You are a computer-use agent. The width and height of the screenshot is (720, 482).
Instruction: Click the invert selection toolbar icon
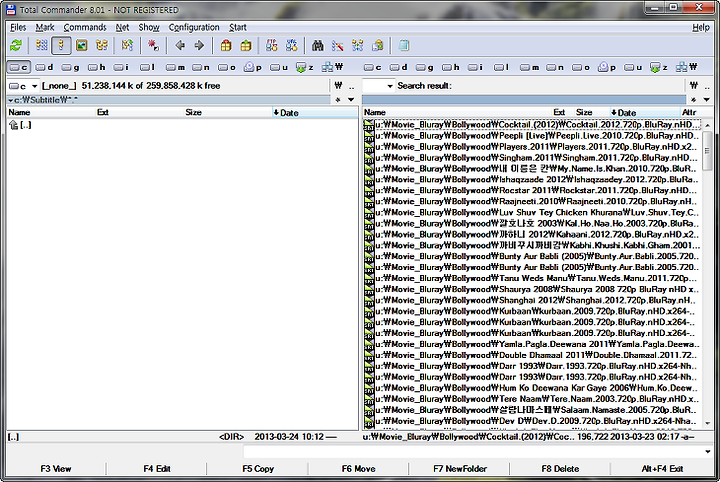tap(127, 45)
